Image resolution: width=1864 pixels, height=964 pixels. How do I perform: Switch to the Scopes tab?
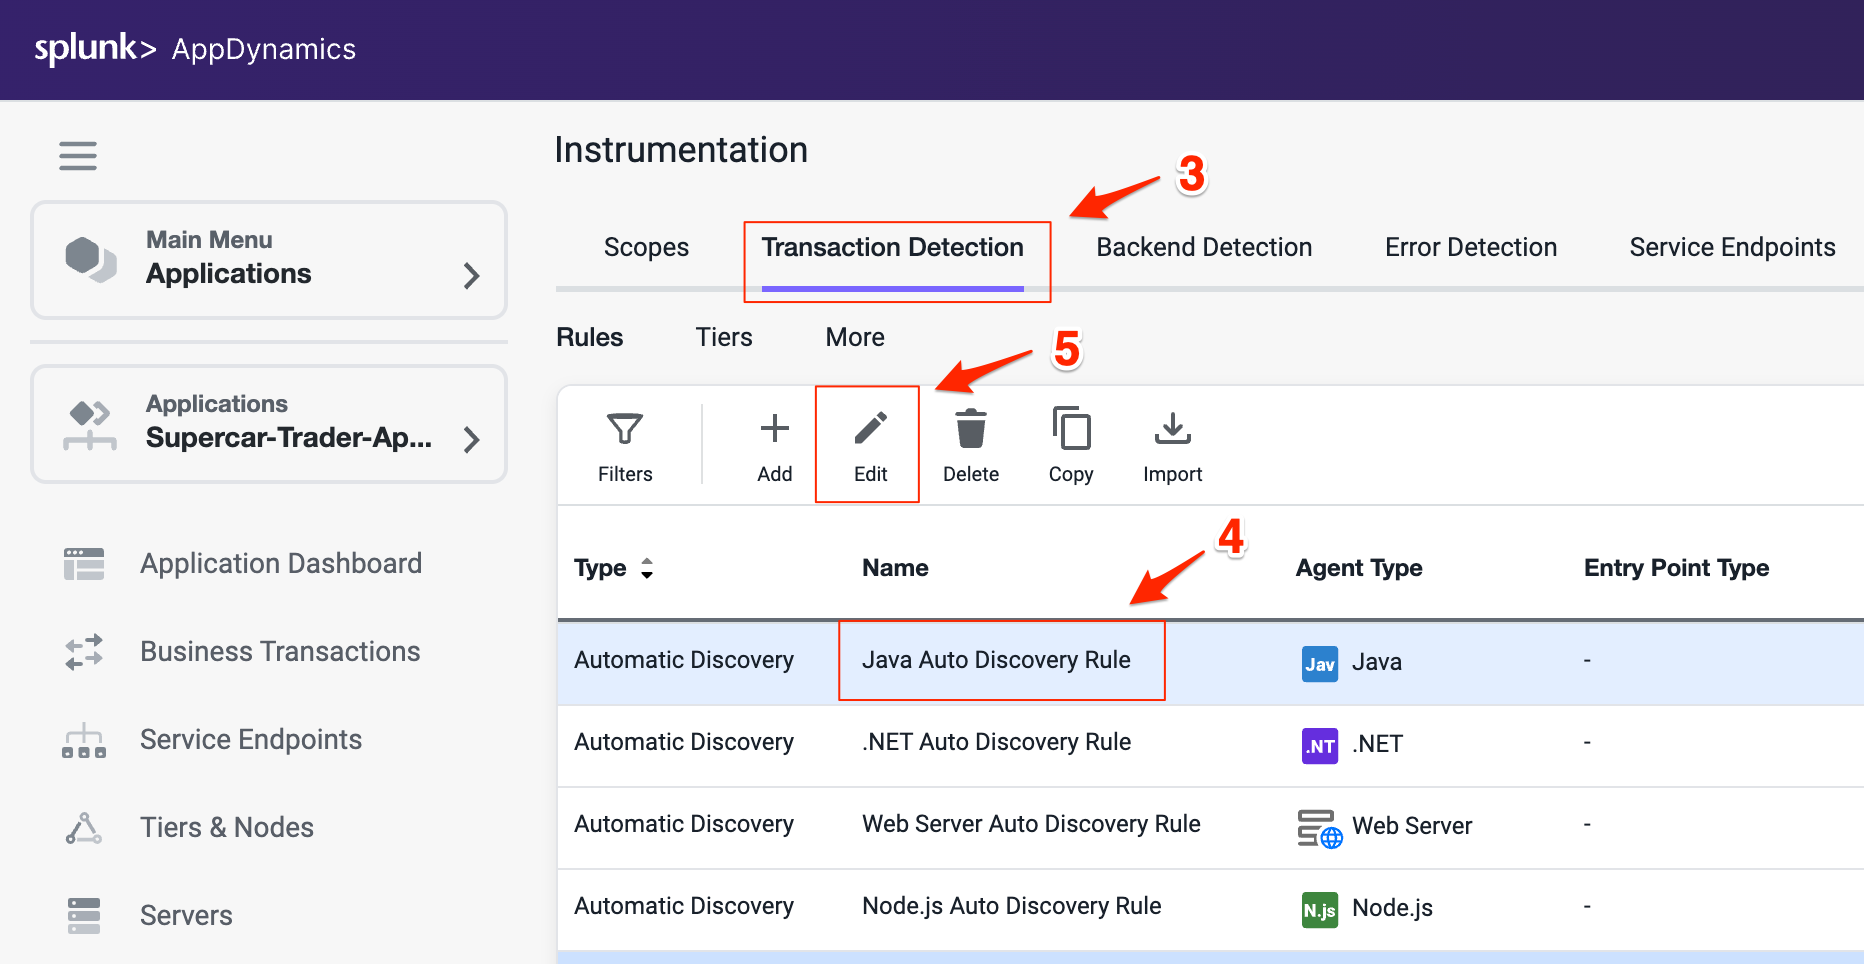pyautogui.click(x=646, y=247)
